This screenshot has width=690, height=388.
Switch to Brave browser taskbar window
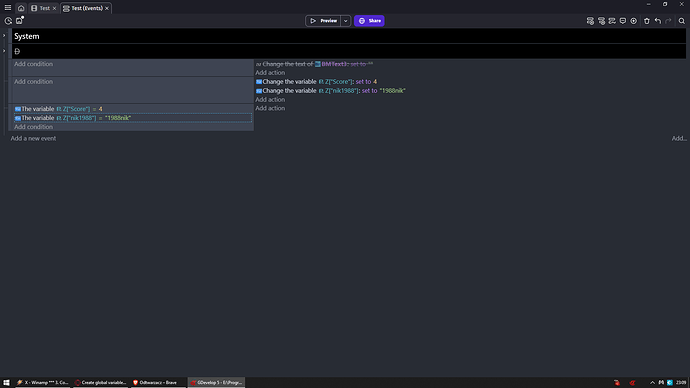[x=158, y=382]
